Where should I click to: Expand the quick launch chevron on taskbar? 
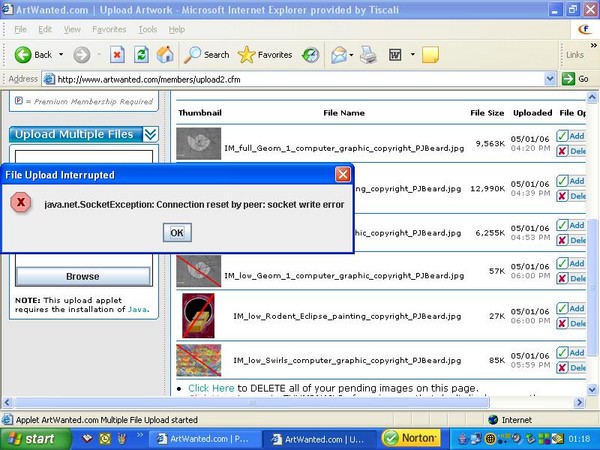pyautogui.click(x=140, y=435)
